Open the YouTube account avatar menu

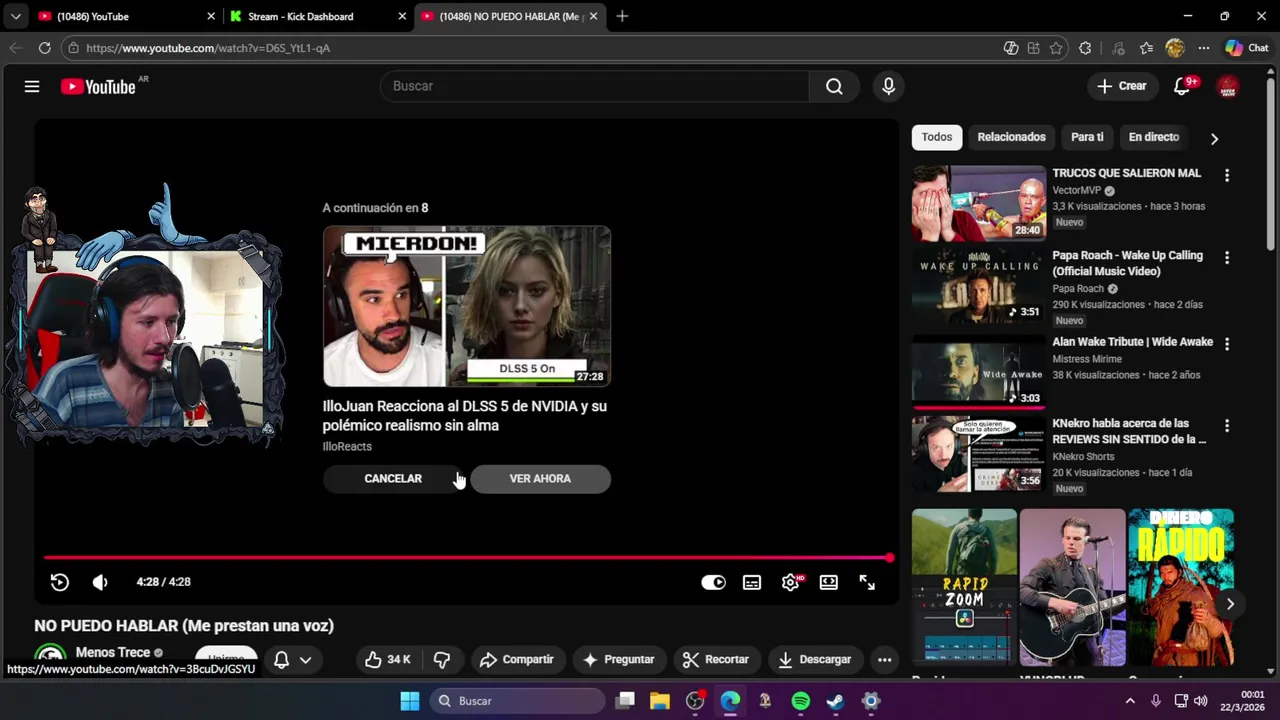[1228, 87]
